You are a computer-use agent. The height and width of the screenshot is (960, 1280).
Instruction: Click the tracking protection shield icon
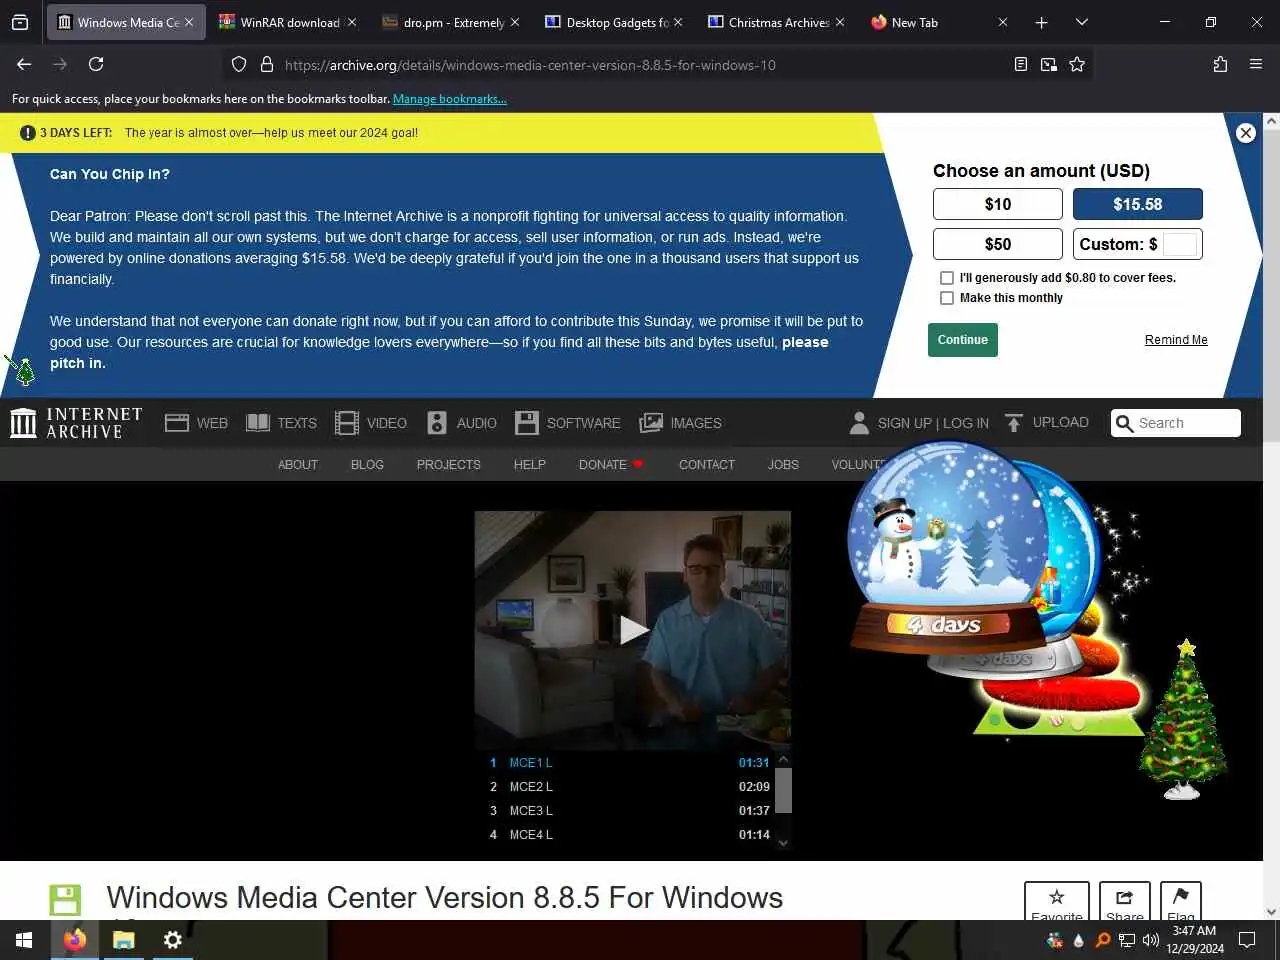pos(239,64)
